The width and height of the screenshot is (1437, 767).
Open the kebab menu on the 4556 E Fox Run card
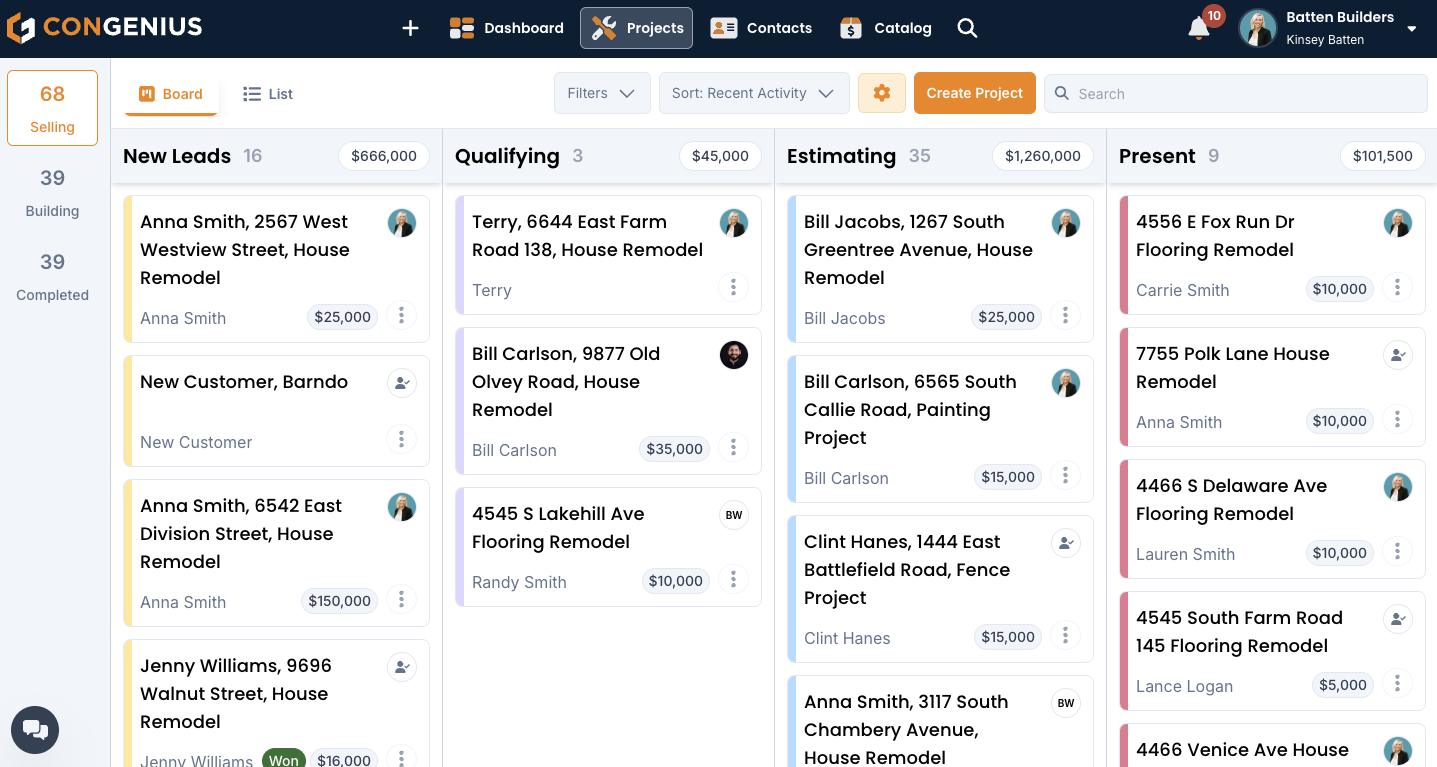coord(1397,287)
